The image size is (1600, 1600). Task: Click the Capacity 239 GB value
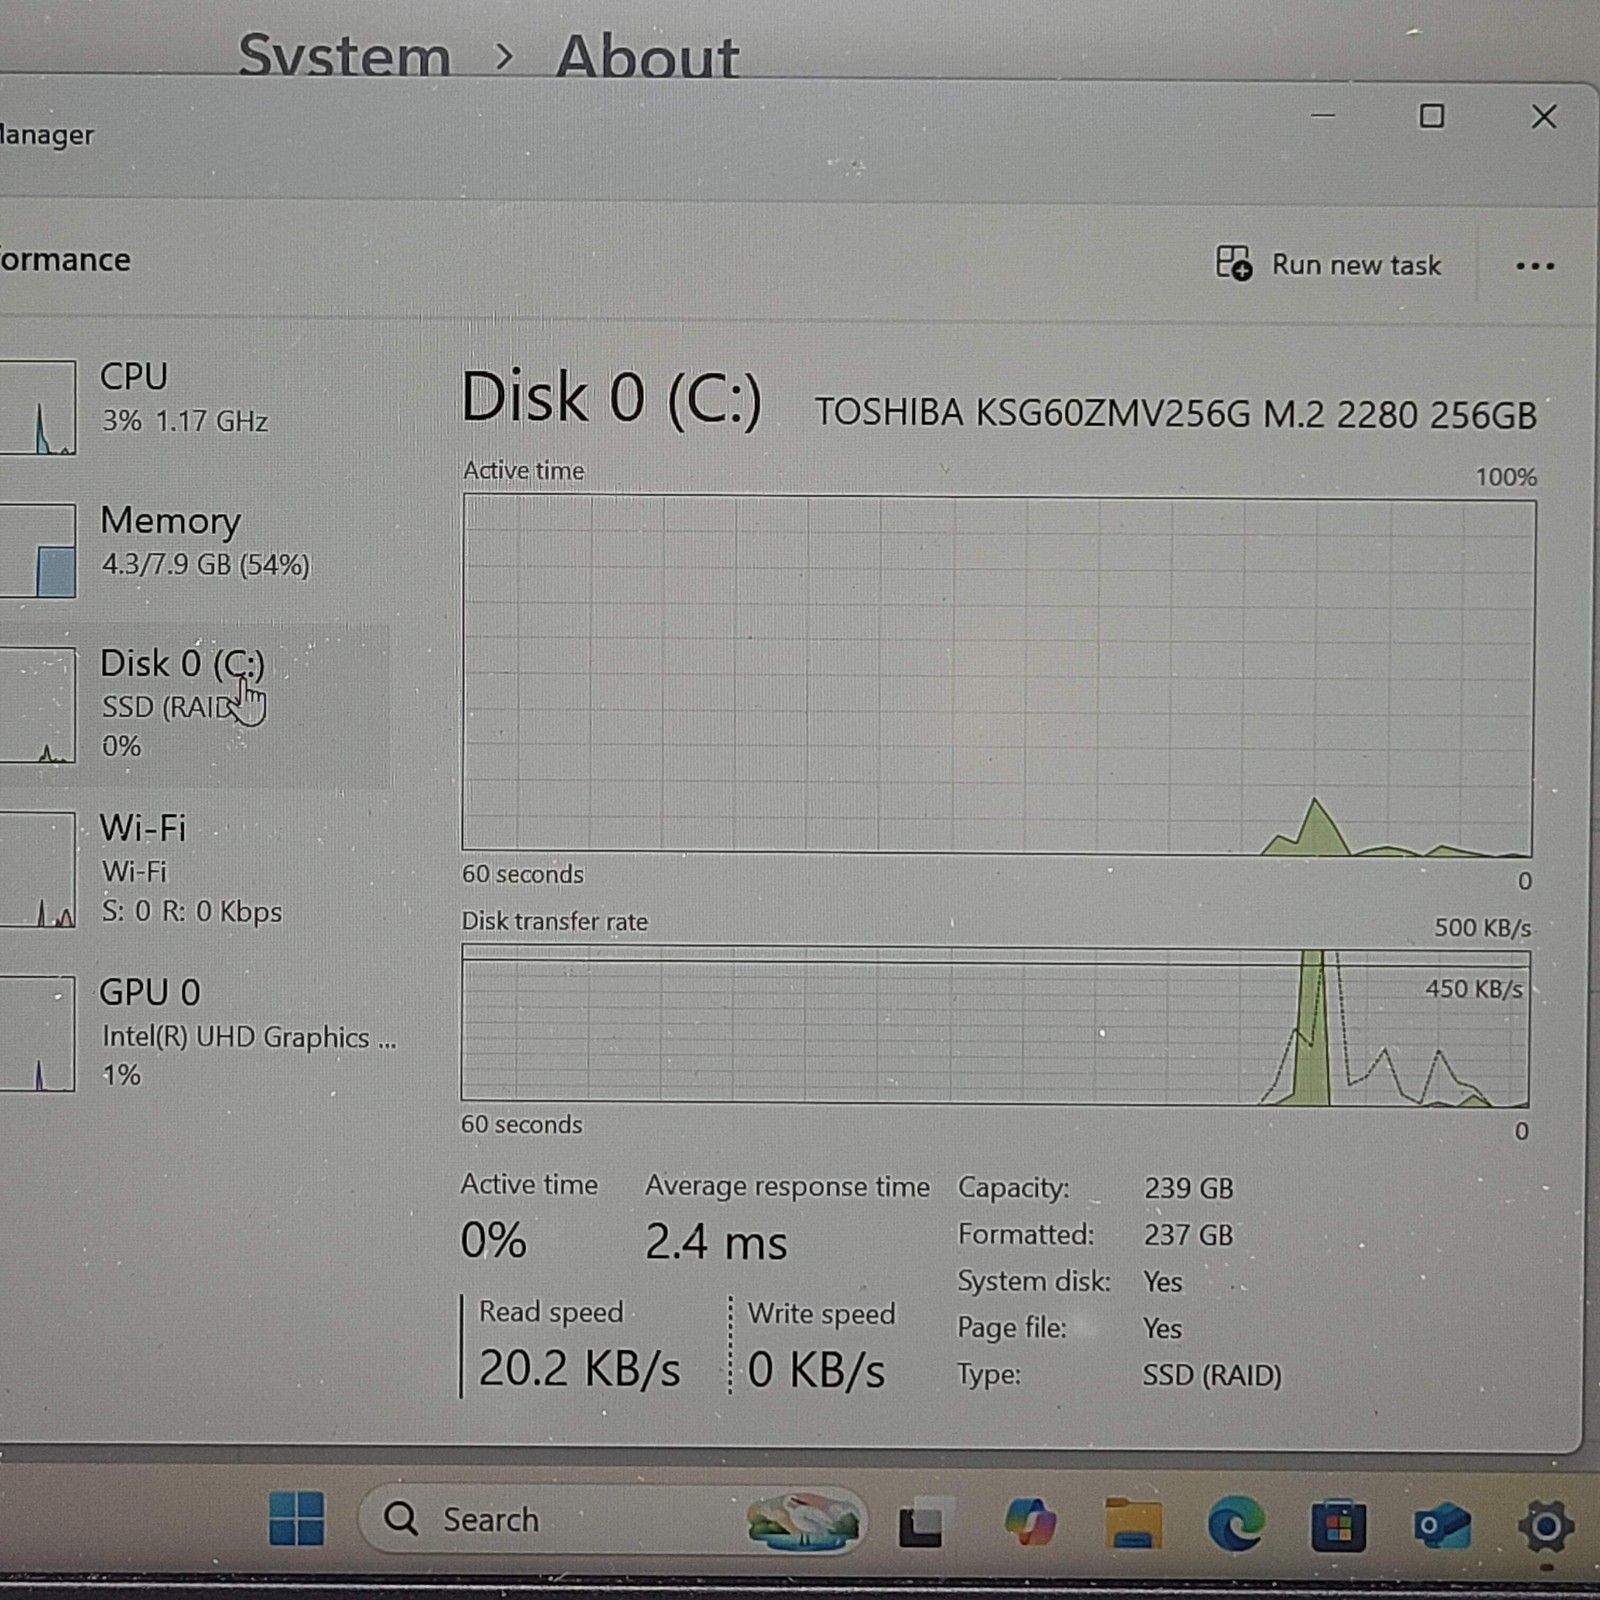(x=1189, y=1188)
